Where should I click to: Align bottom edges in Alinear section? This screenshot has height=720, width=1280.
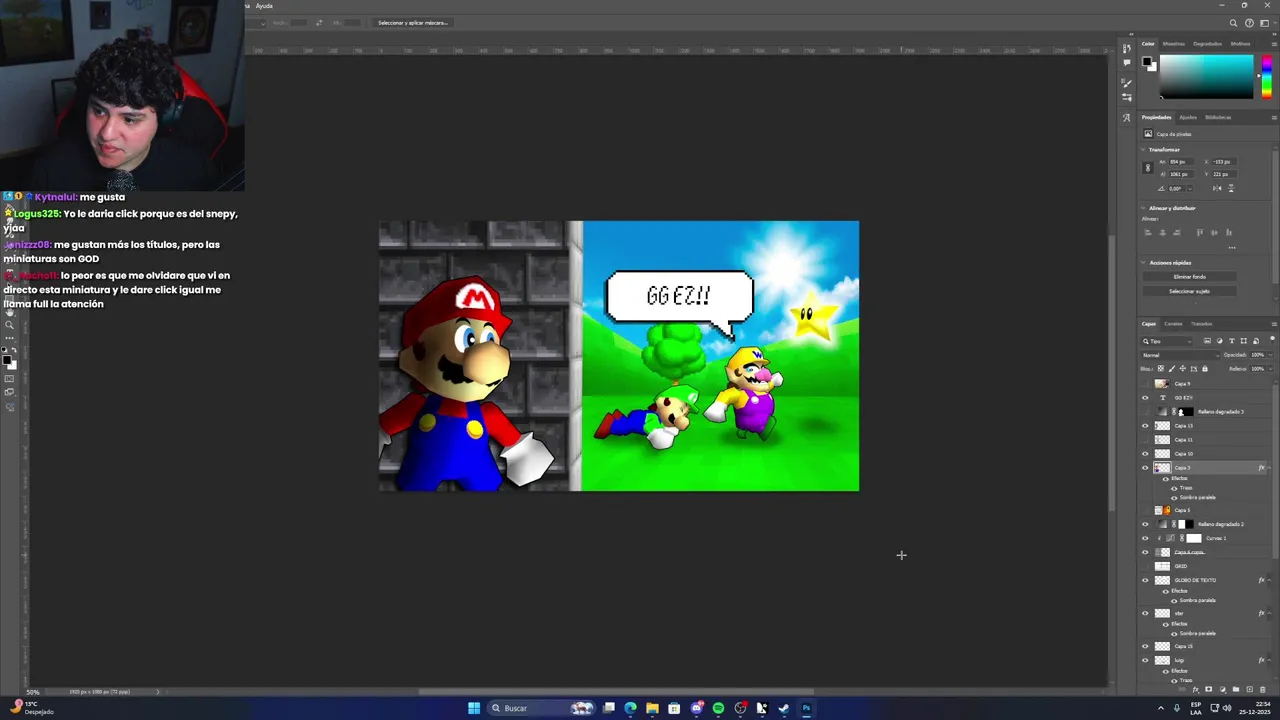[x=1229, y=232]
